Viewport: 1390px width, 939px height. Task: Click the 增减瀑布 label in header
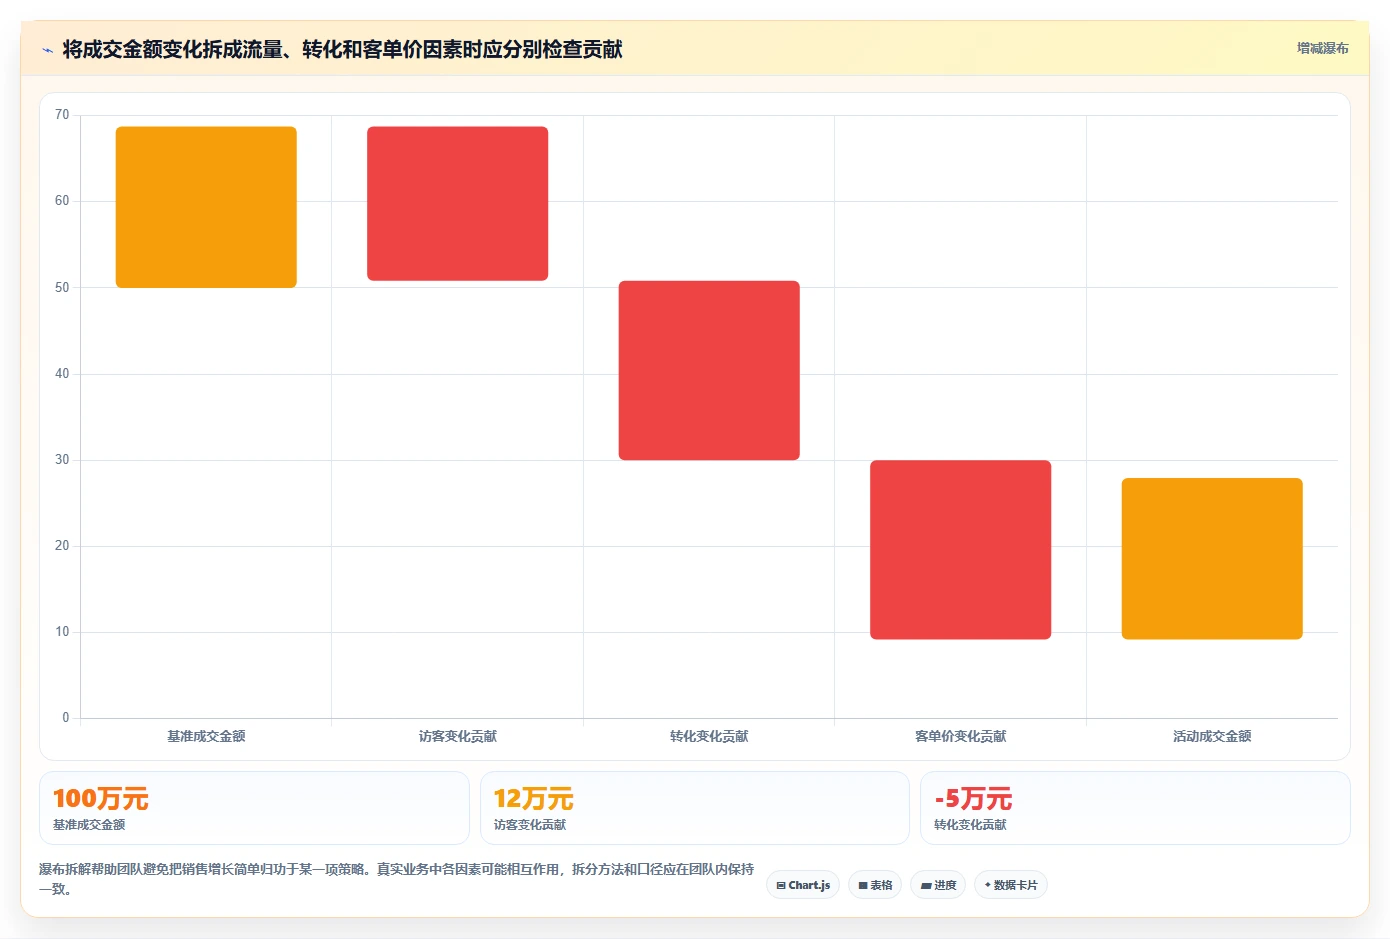(x=1323, y=48)
